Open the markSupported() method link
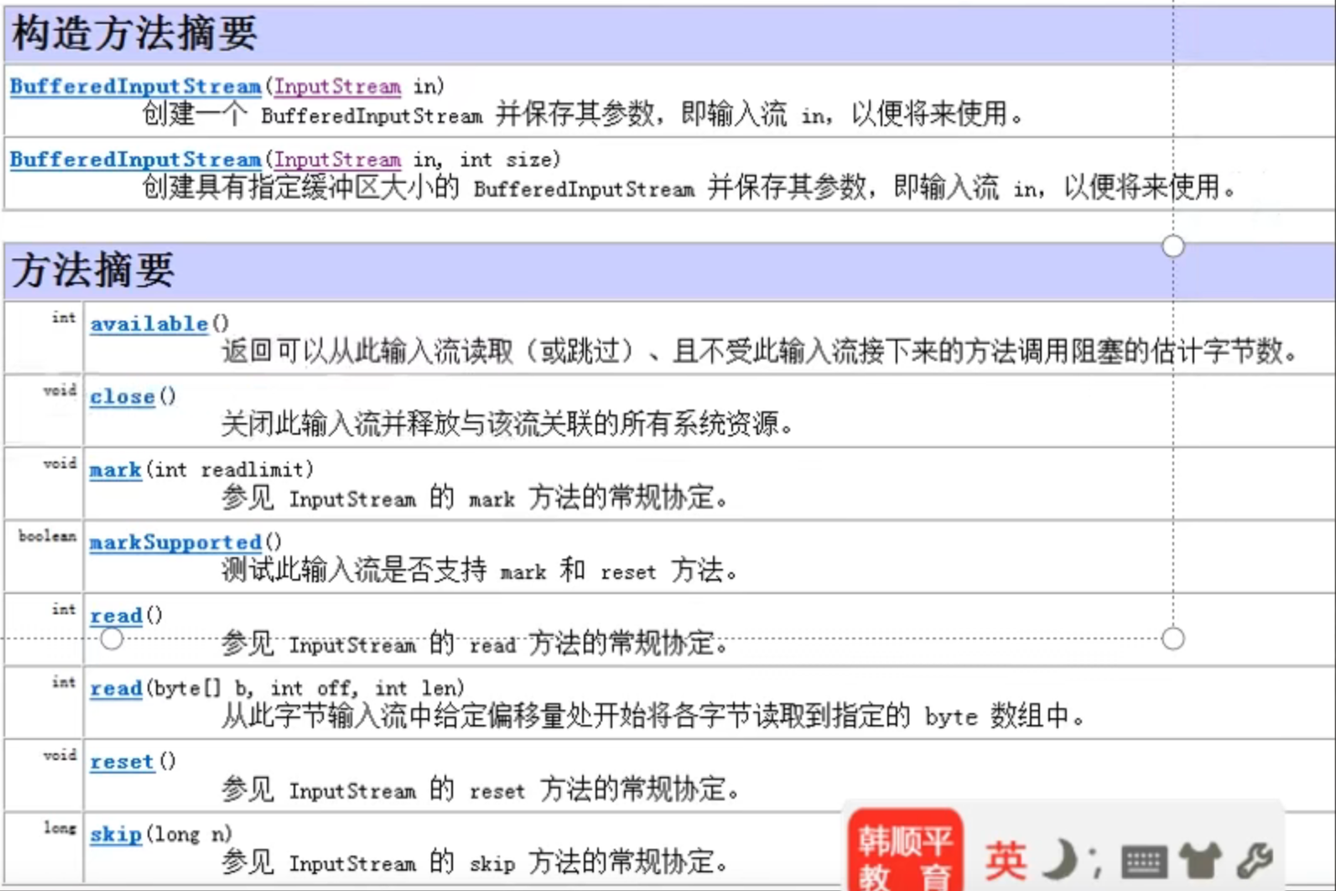The image size is (1336, 891). point(175,543)
